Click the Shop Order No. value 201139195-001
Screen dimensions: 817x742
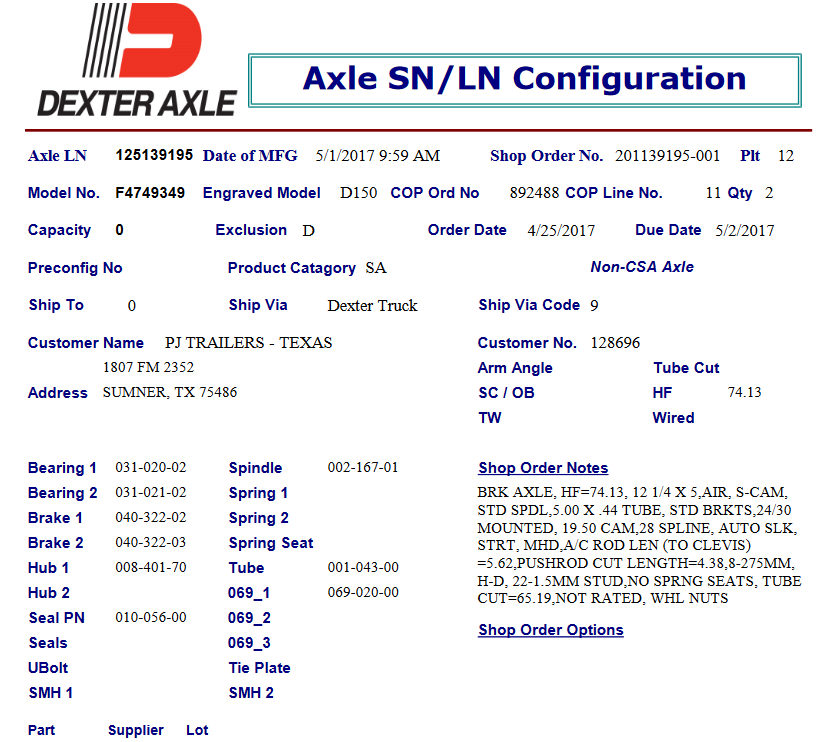pos(667,156)
